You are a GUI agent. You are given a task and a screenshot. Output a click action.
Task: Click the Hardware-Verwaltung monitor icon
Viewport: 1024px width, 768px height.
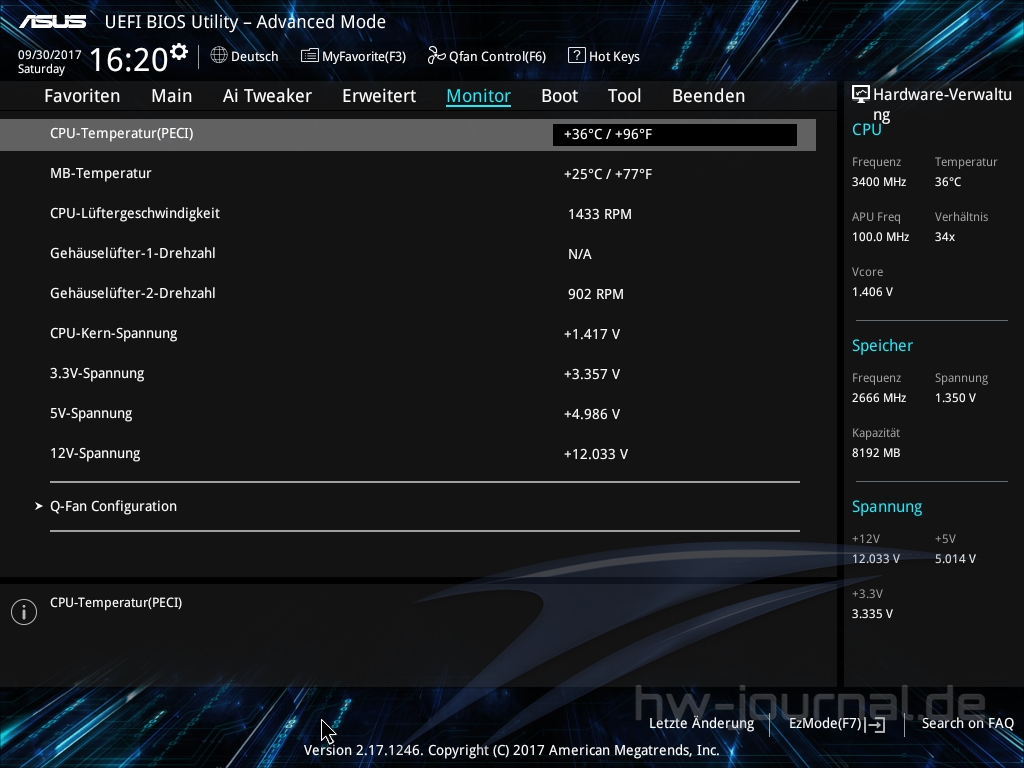pos(861,95)
